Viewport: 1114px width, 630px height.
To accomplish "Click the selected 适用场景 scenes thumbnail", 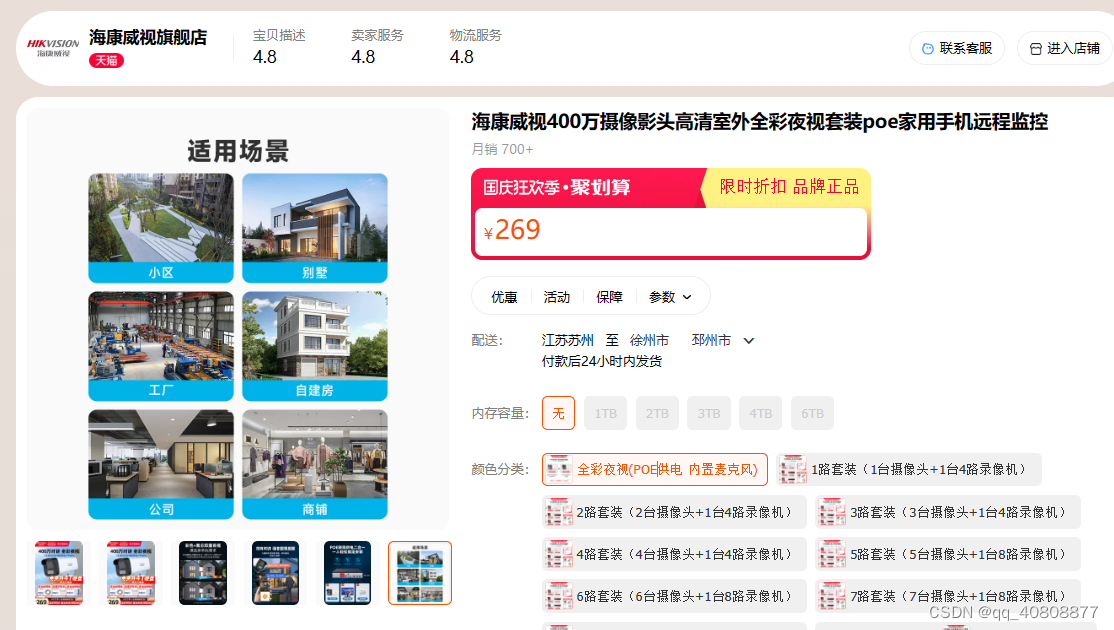I will 420,573.
